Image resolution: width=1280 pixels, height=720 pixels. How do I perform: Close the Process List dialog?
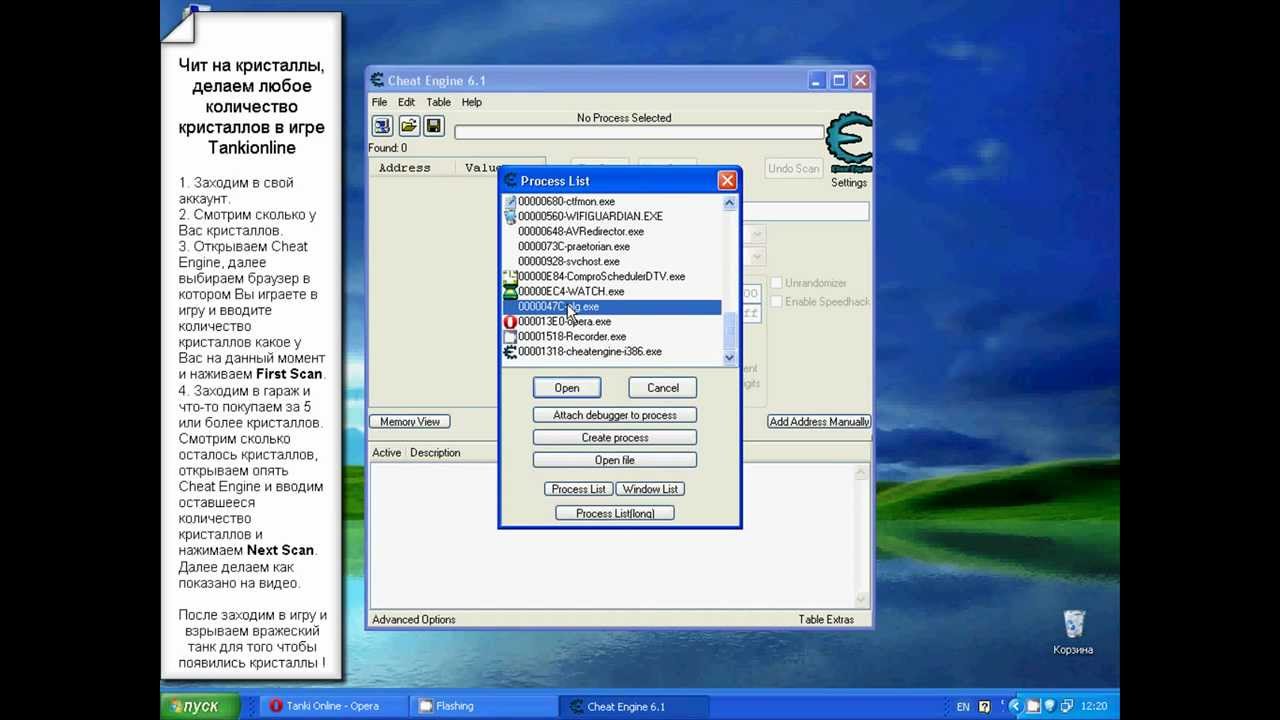click(727, 181)
